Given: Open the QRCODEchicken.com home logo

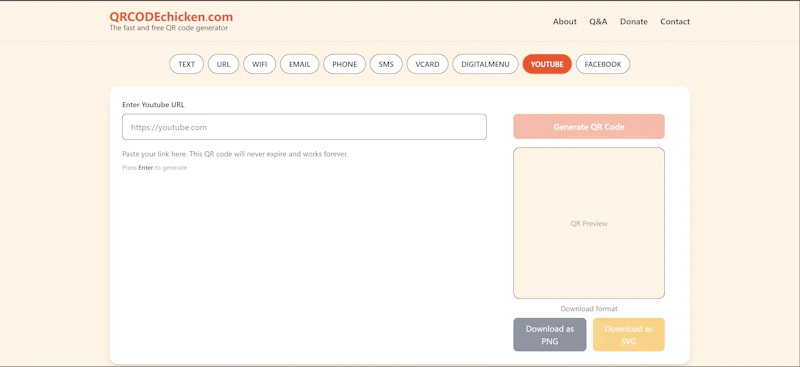Looking at the screenshot, I should coord(171,17).
